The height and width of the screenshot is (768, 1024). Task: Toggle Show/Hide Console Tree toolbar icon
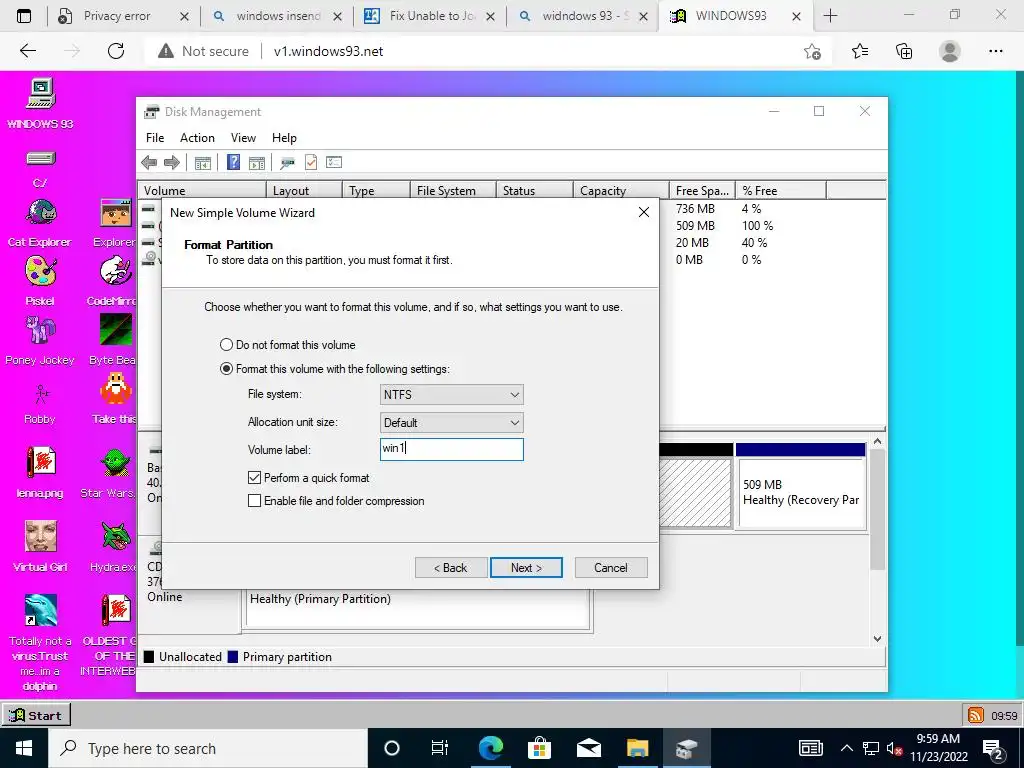click(202, 163)
